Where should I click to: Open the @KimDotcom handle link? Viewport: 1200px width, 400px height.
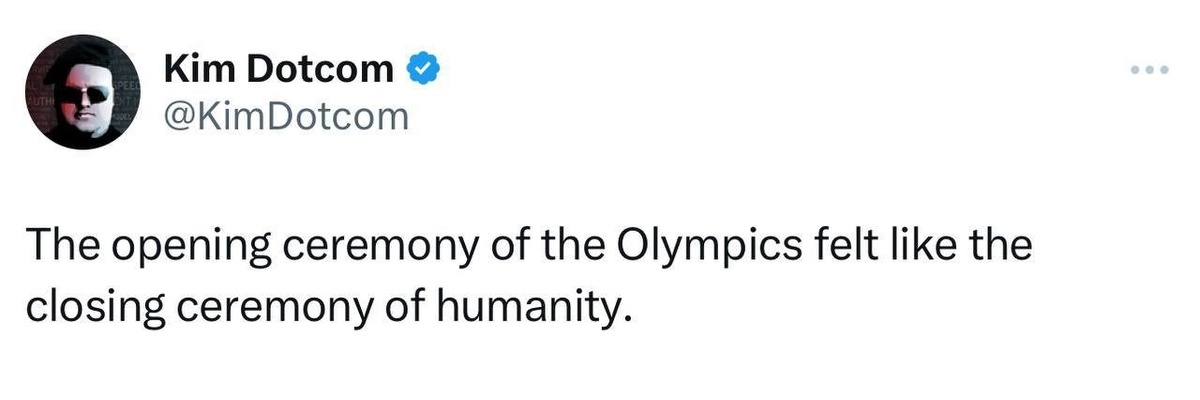click(285, 116)
